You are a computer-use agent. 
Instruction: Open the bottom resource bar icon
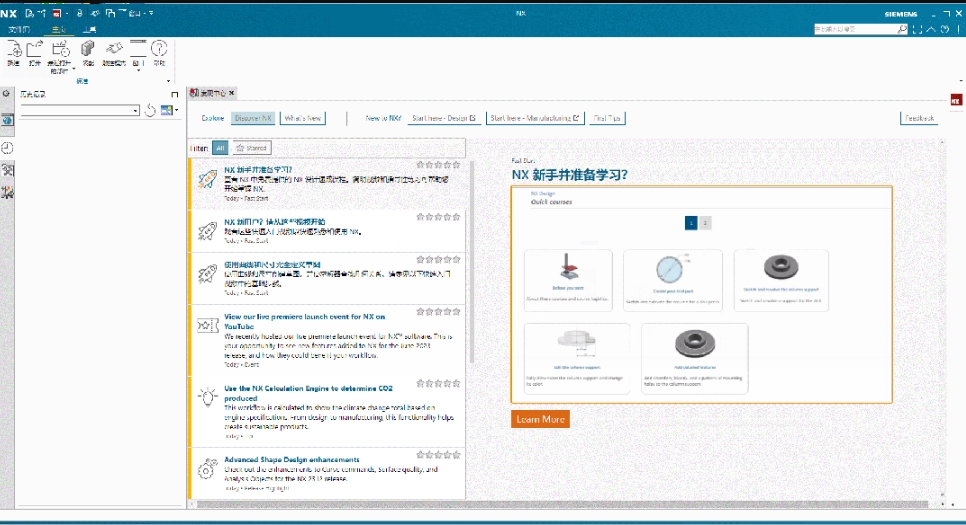click(7, 193)
